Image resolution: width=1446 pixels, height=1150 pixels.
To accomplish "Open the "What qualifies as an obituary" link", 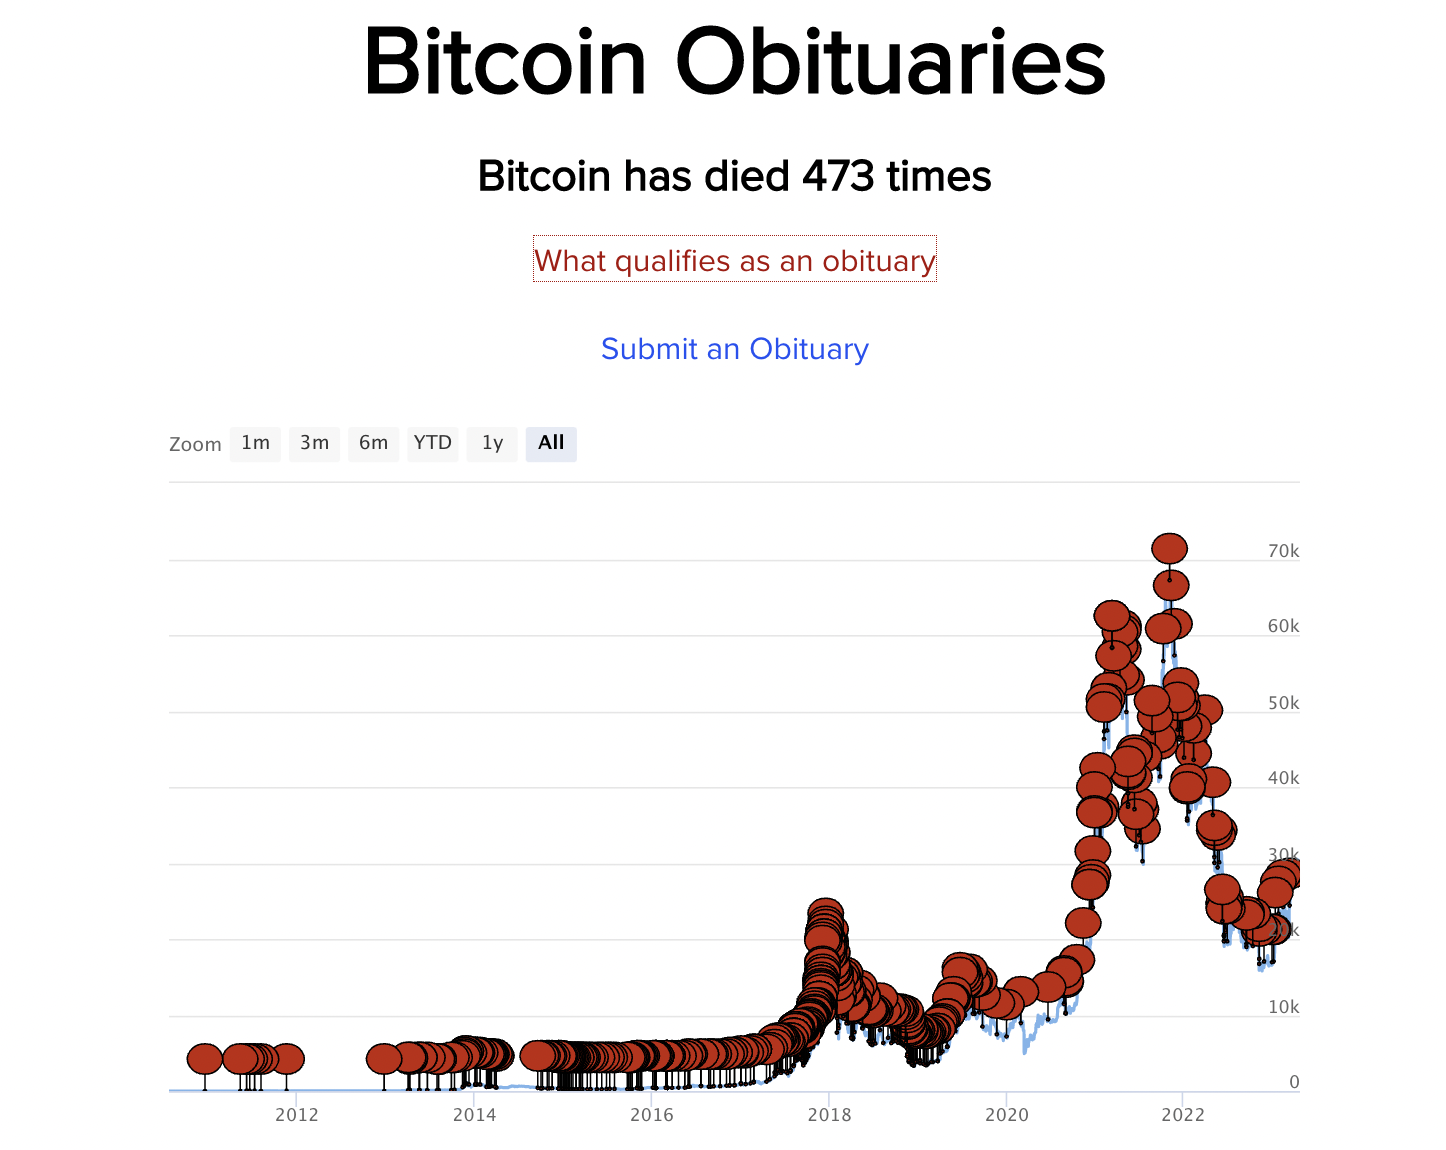I will tap(734, 261).
